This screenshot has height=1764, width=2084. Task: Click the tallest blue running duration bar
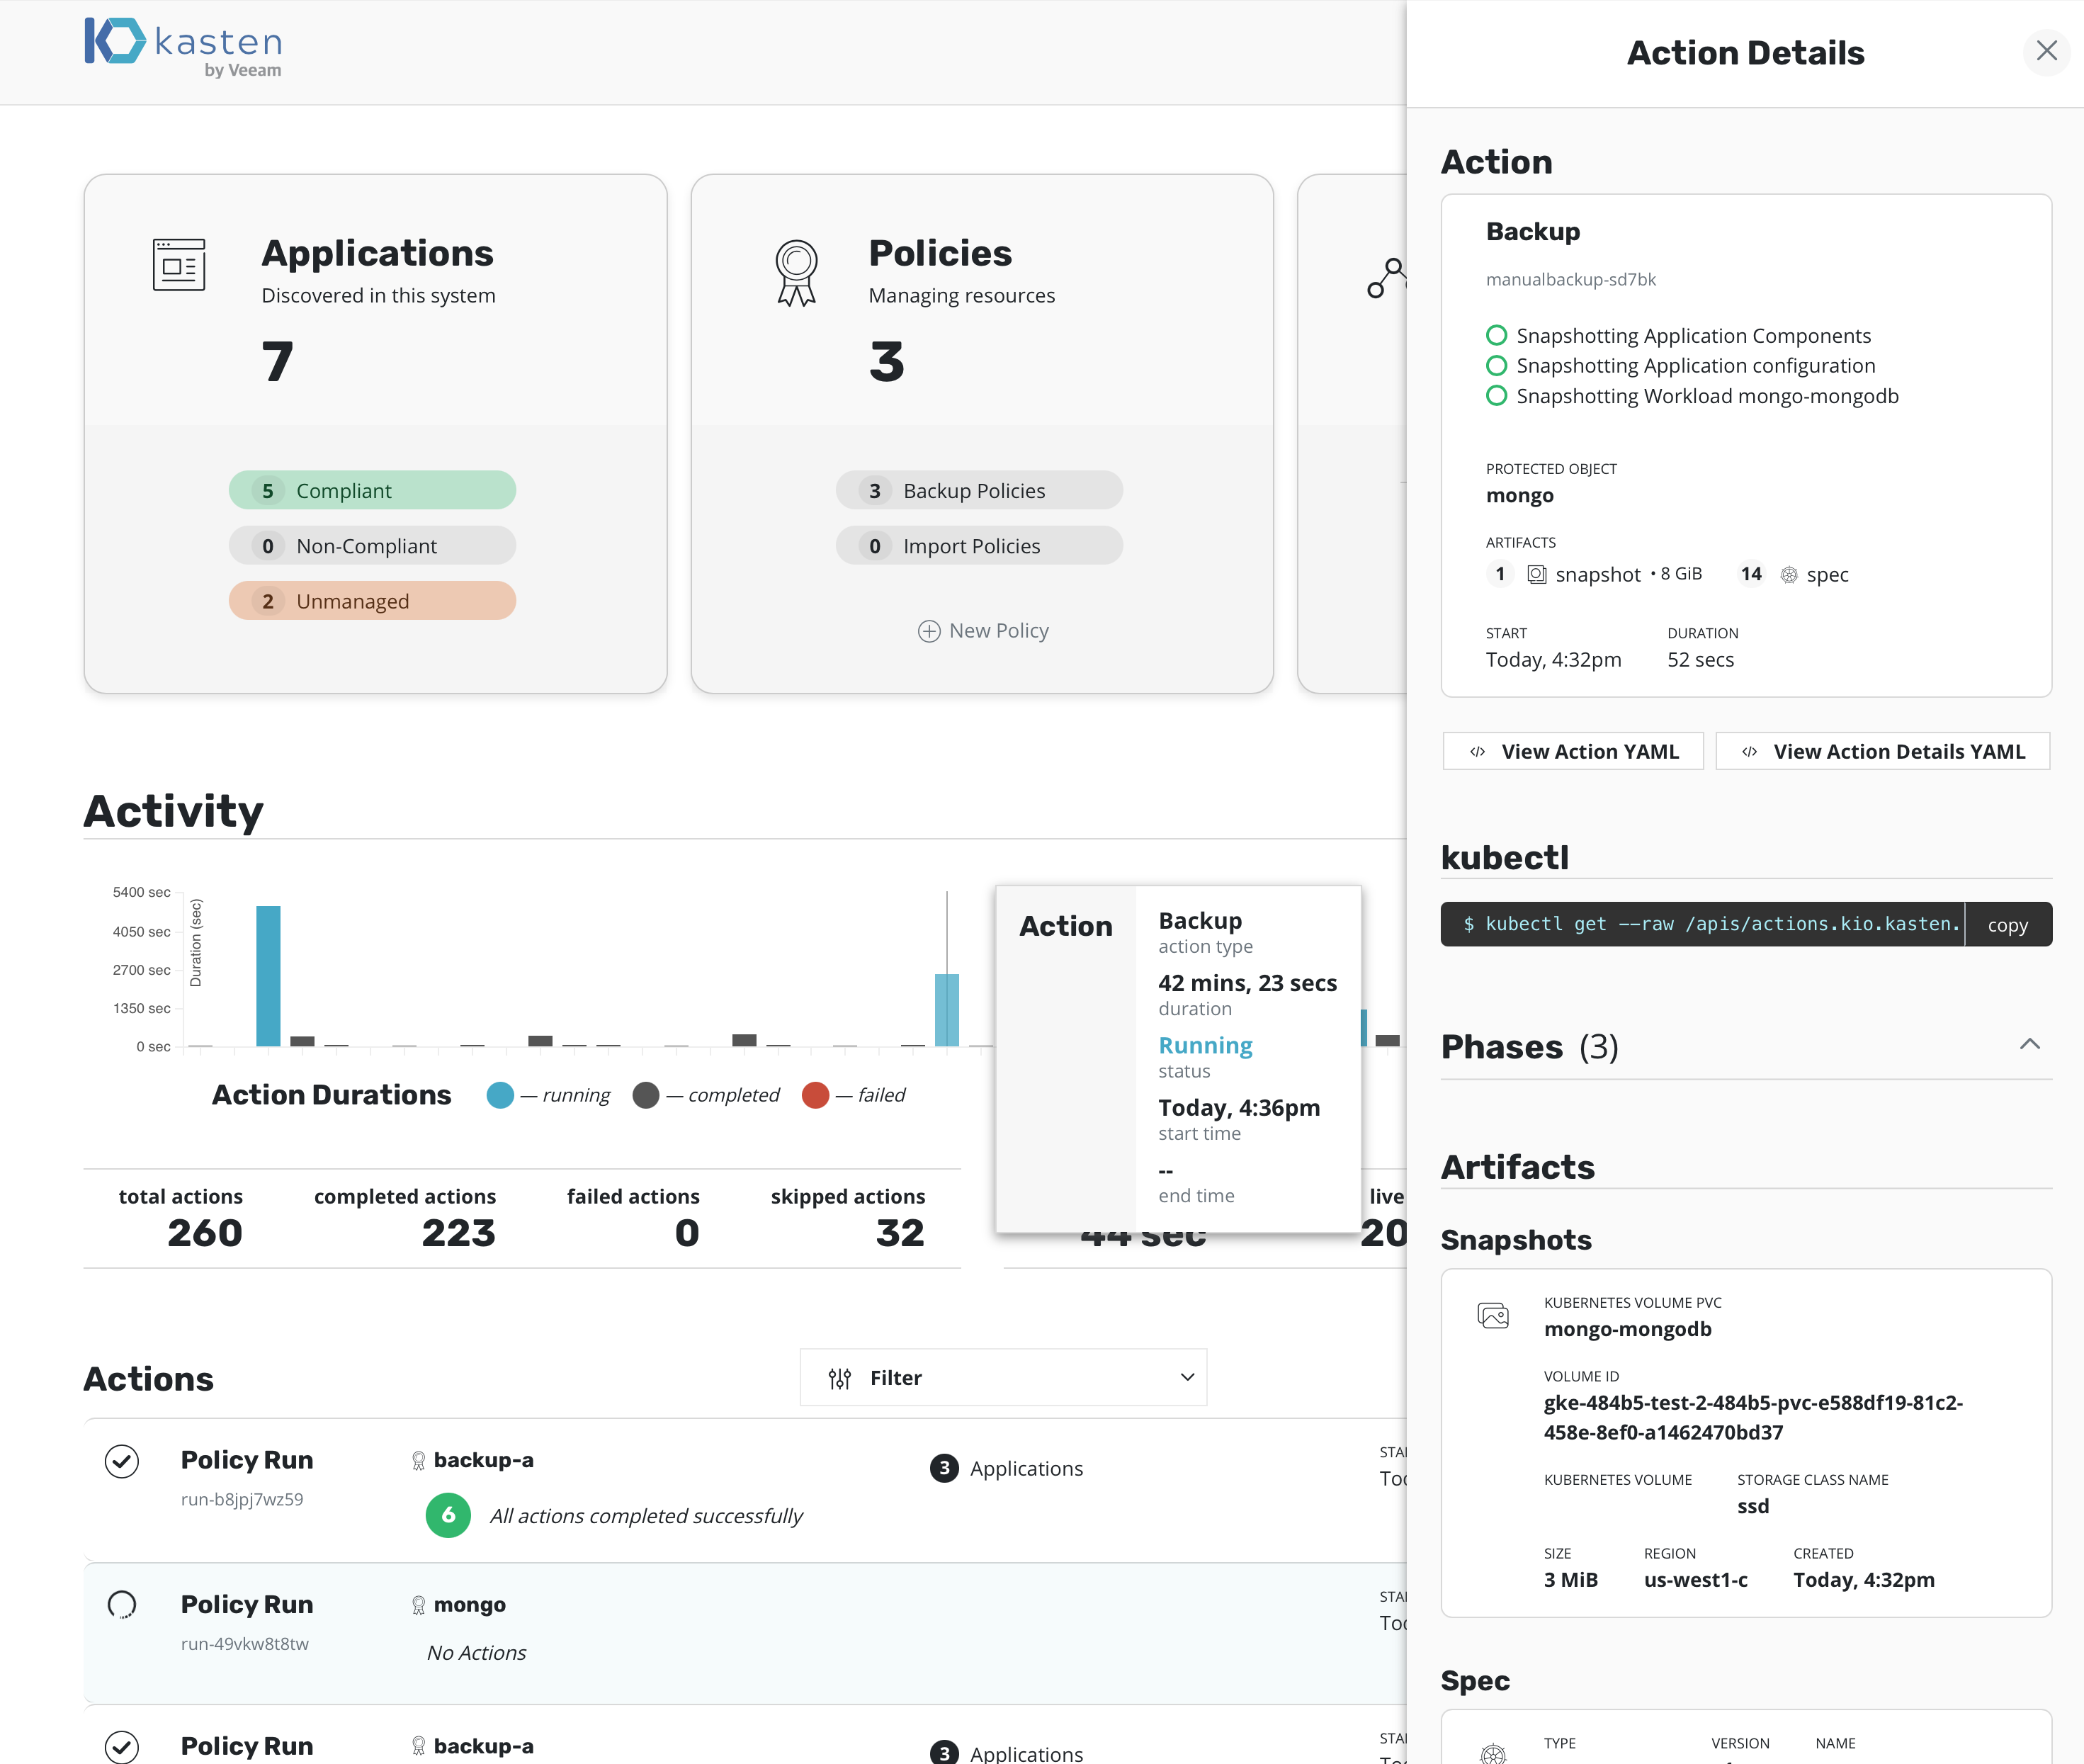268,975
